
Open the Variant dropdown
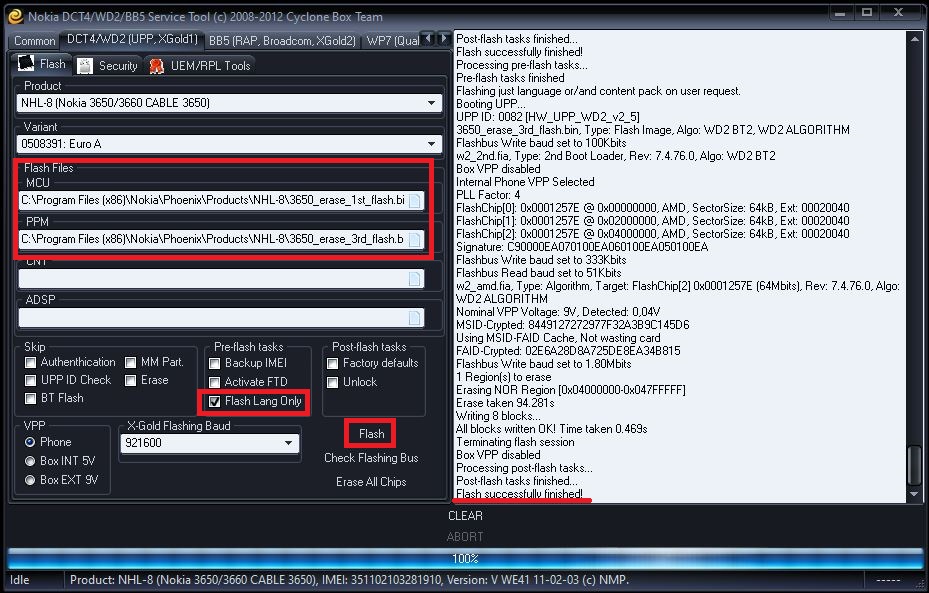(x=431, y=144)
